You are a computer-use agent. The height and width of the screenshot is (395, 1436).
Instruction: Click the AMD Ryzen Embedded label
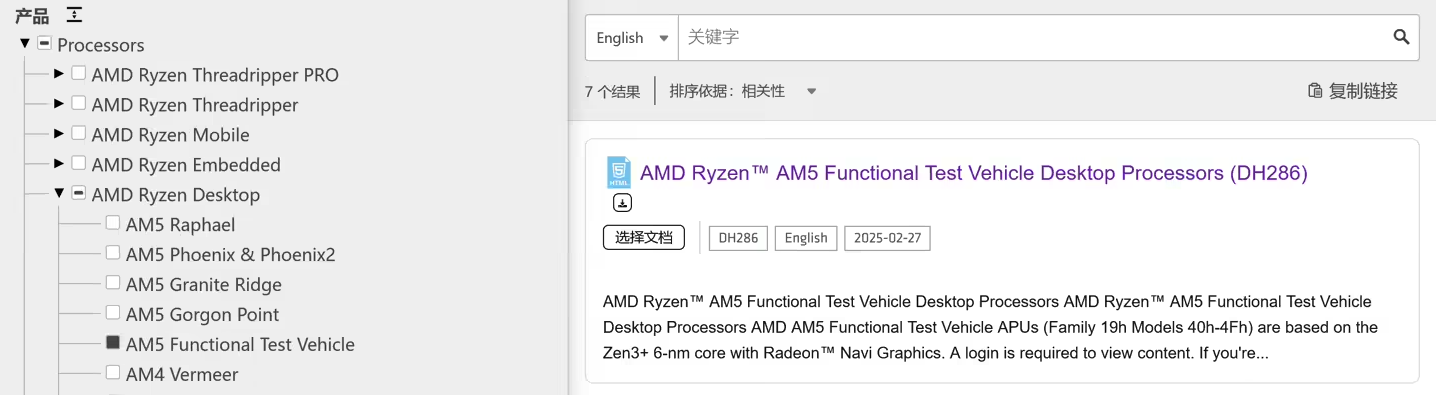click(186, 165)
